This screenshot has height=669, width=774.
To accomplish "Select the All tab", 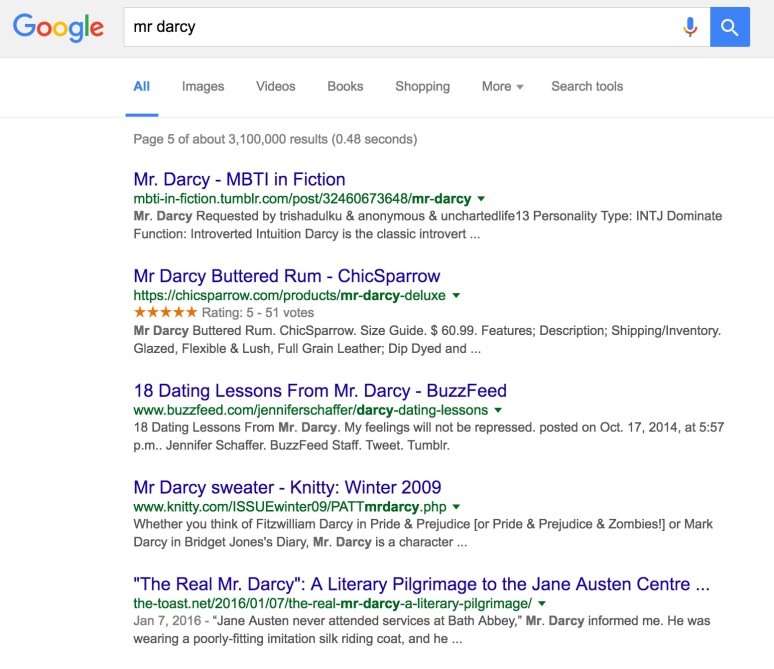I will [x=142, y=86].
